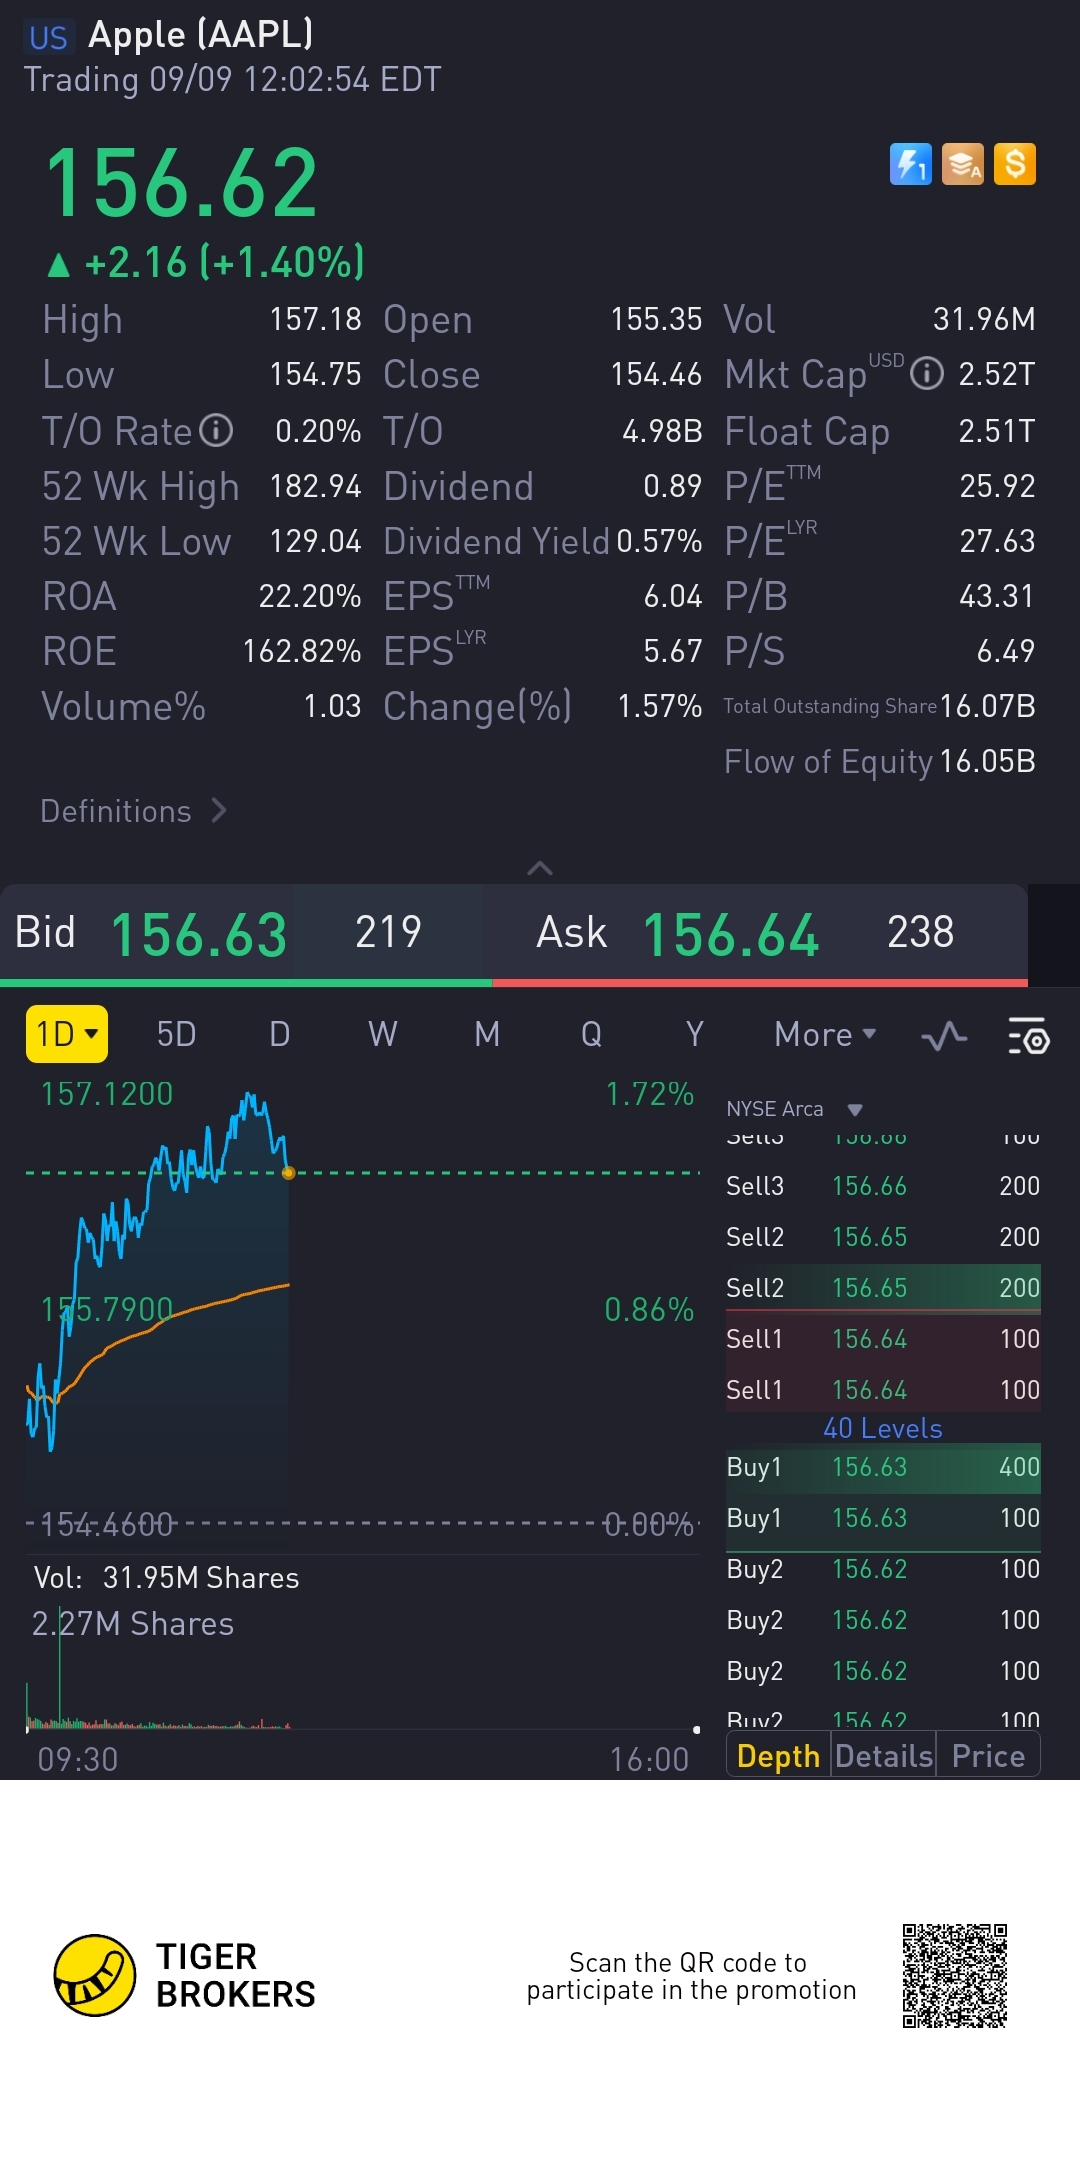Tap the orange stacked layers icon
Screen dimensions: 1080x2172
point(962,164)
